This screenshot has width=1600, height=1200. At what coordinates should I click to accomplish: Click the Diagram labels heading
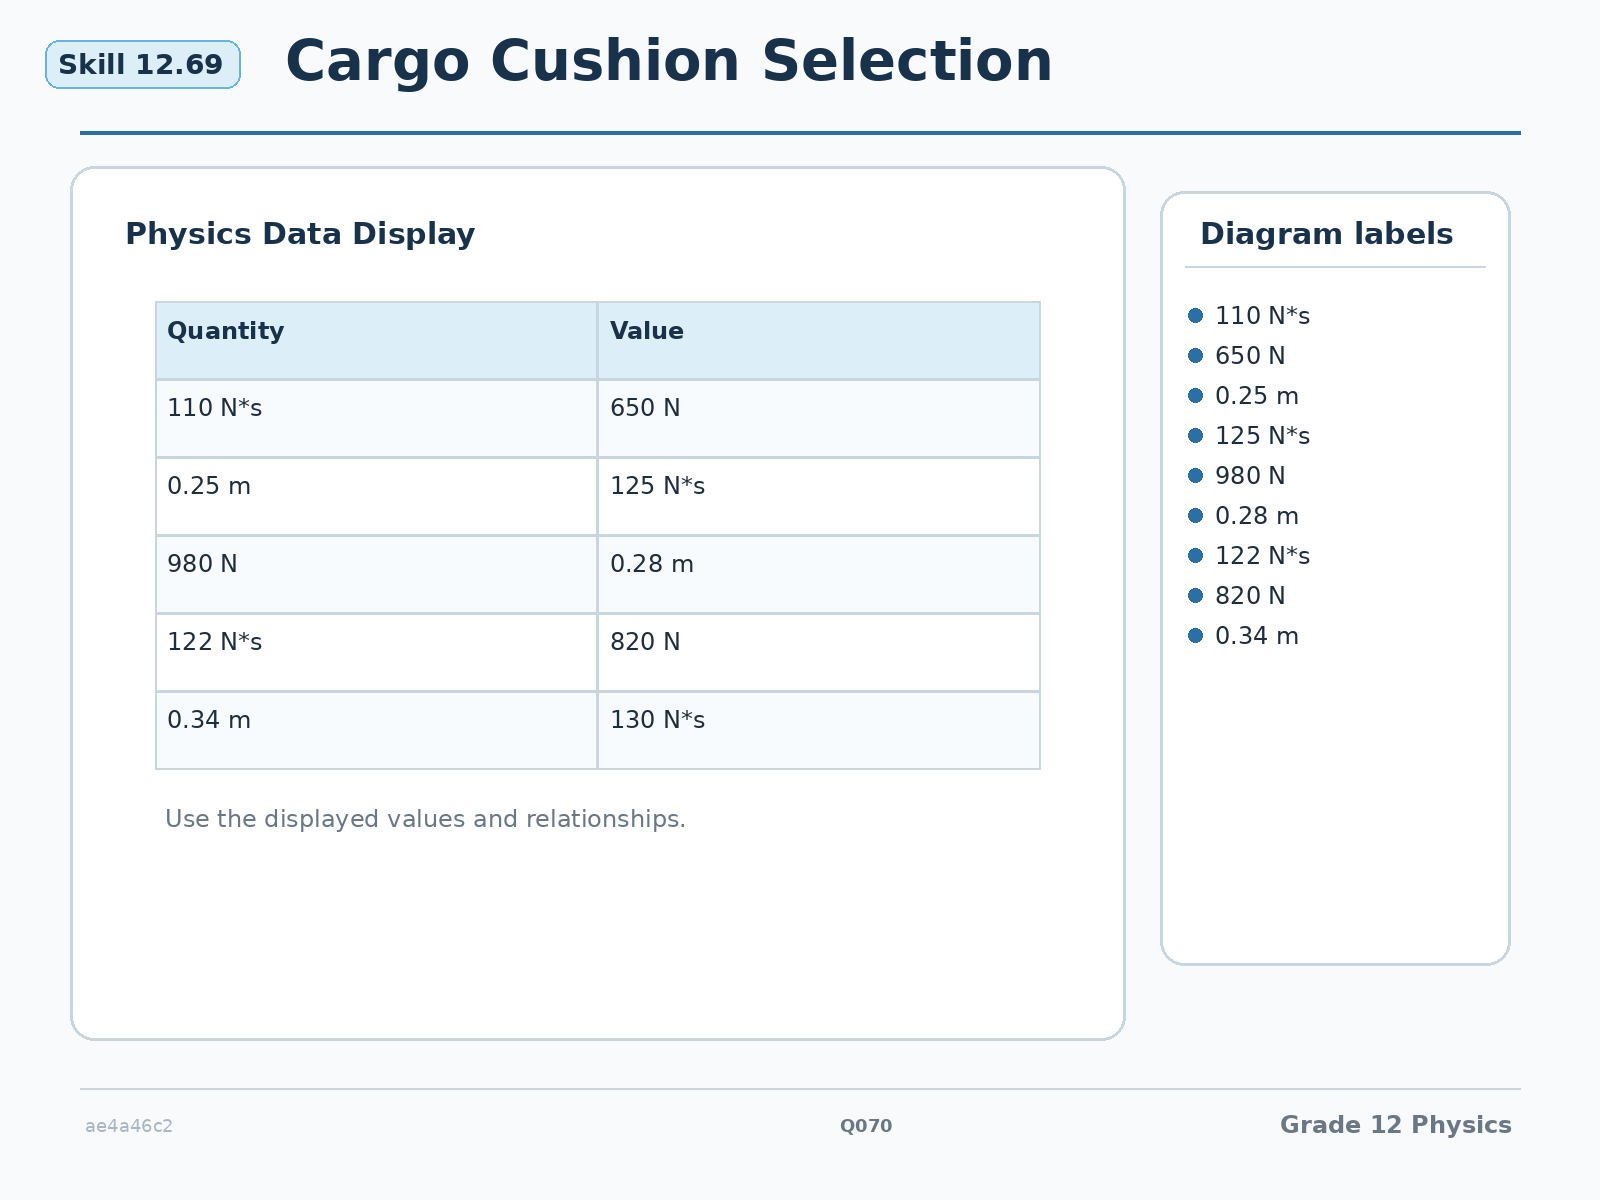point(1326,234)
